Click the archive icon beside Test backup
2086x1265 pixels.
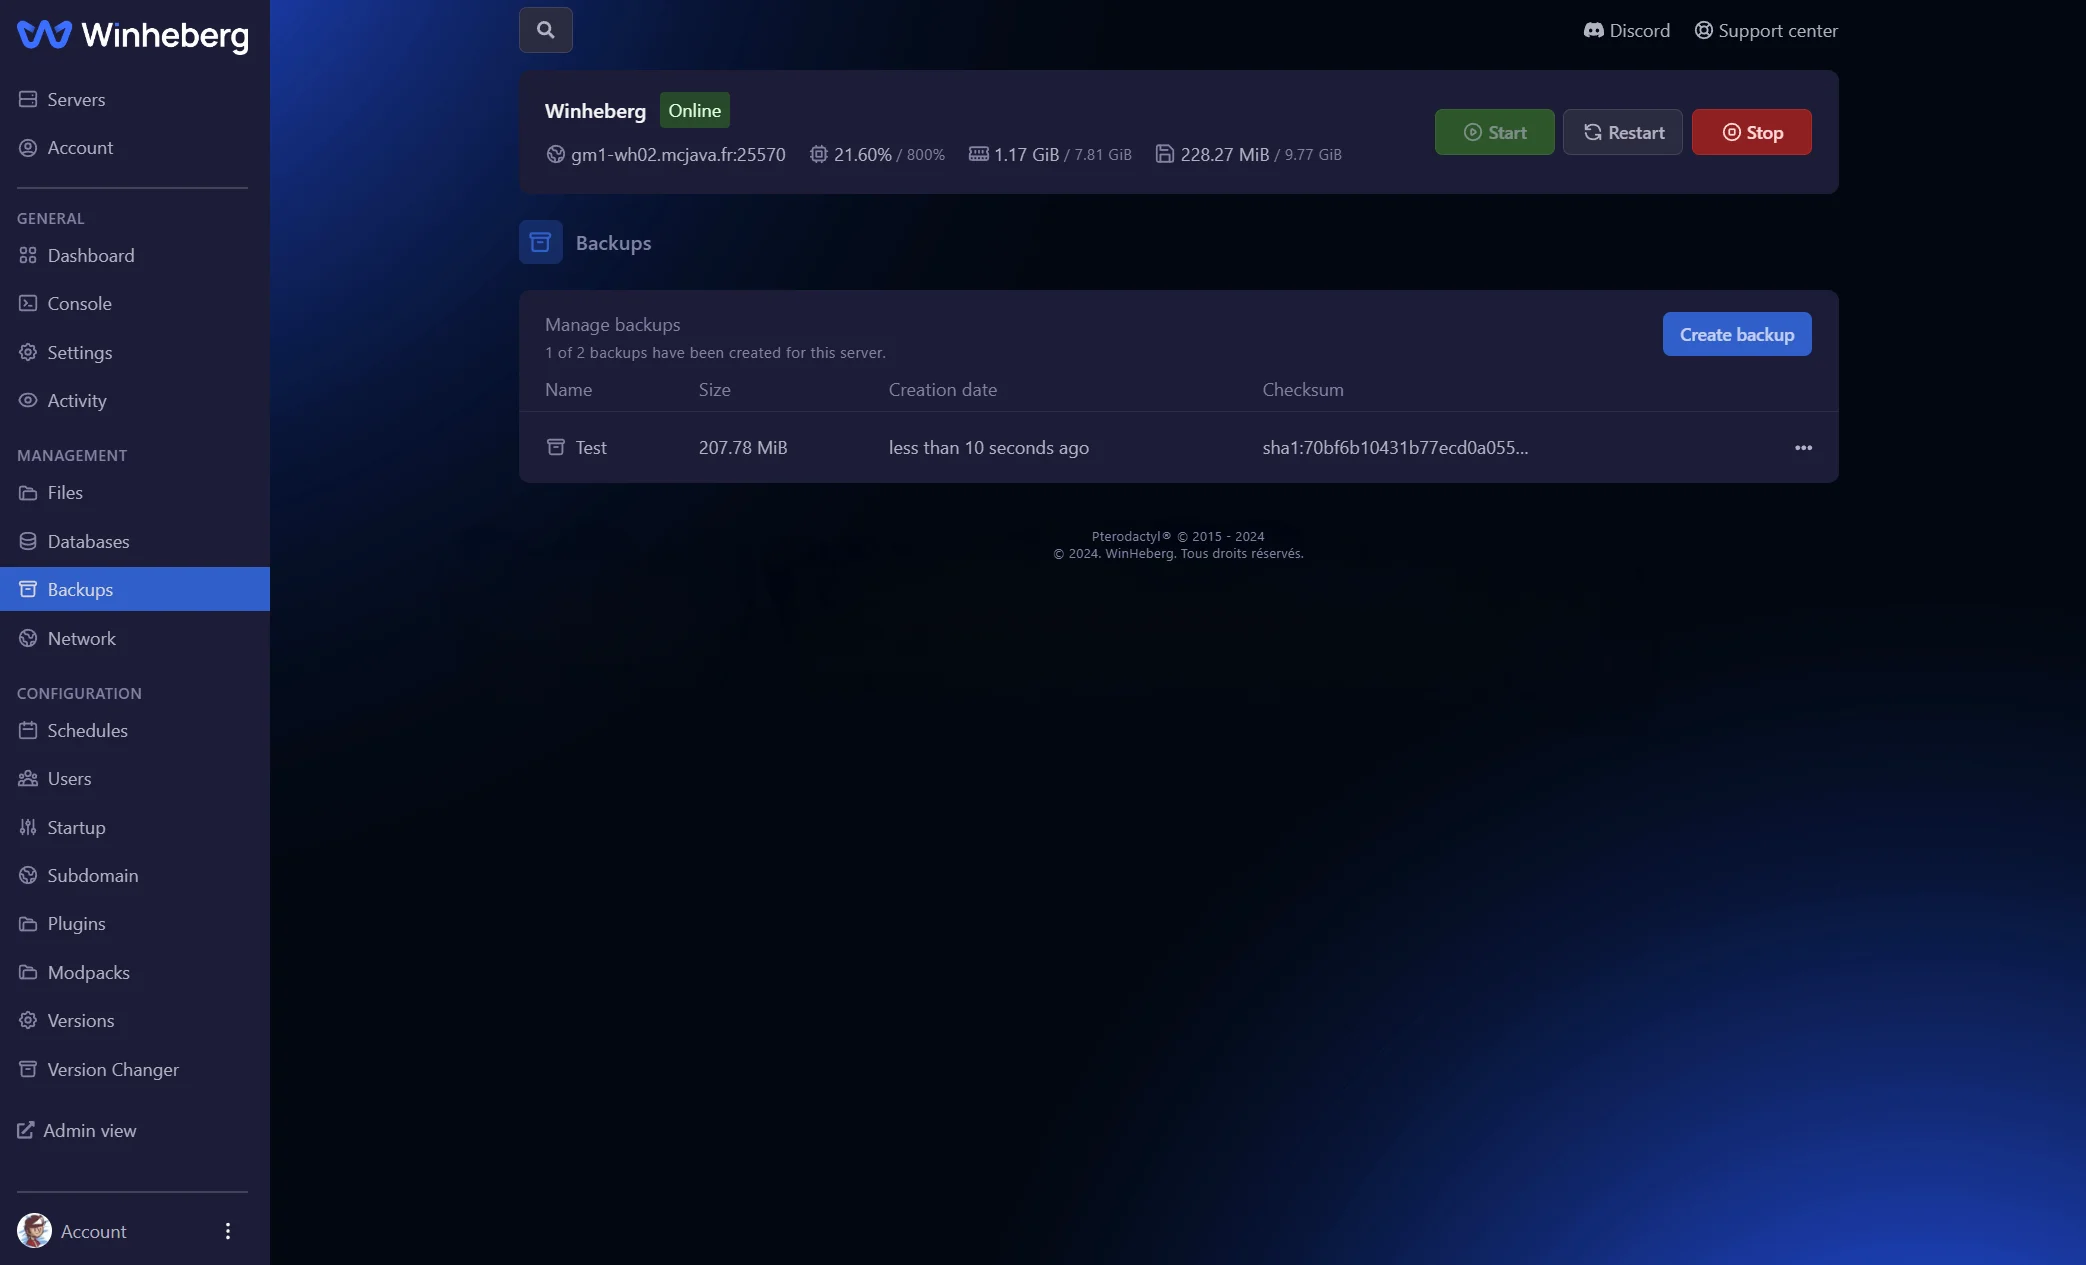556,447
